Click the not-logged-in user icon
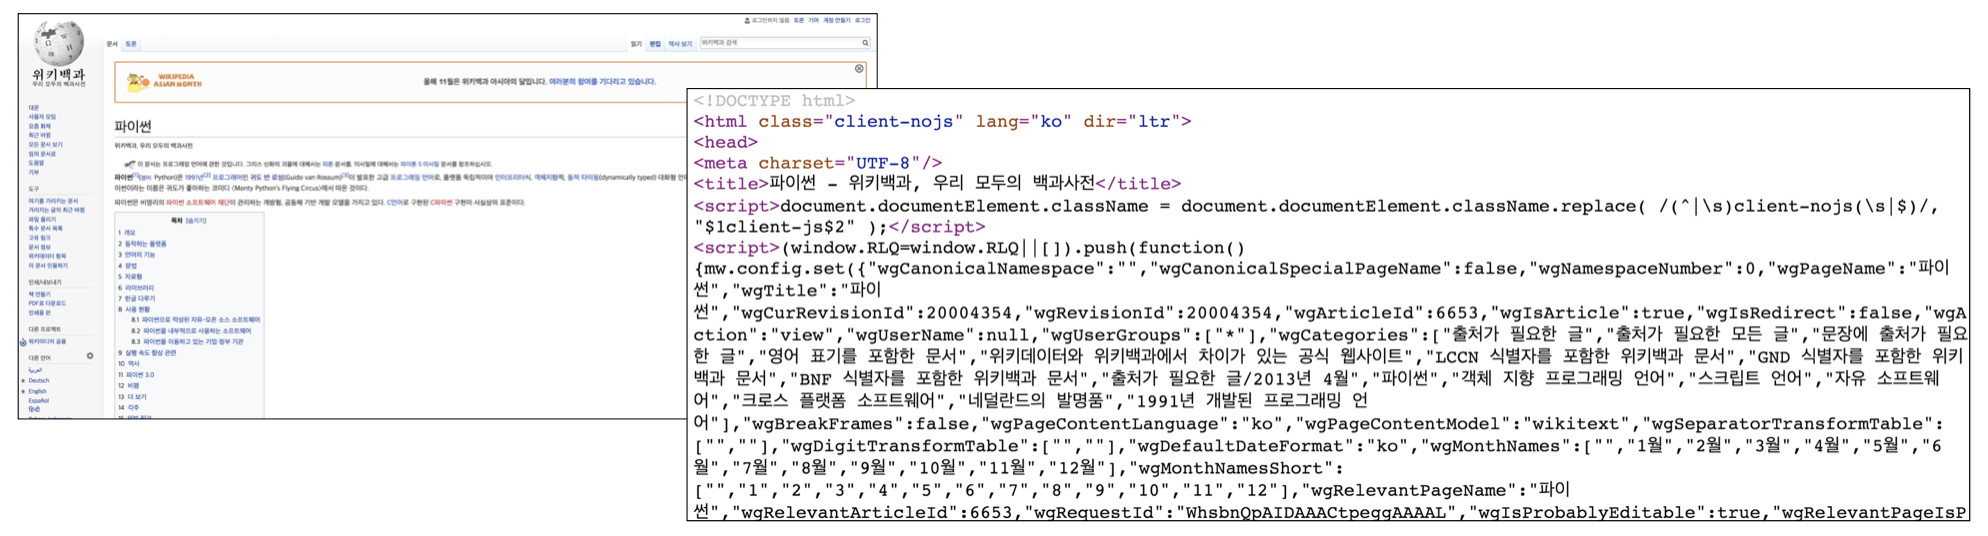1988x536 pixels. [x=747, y=20]
